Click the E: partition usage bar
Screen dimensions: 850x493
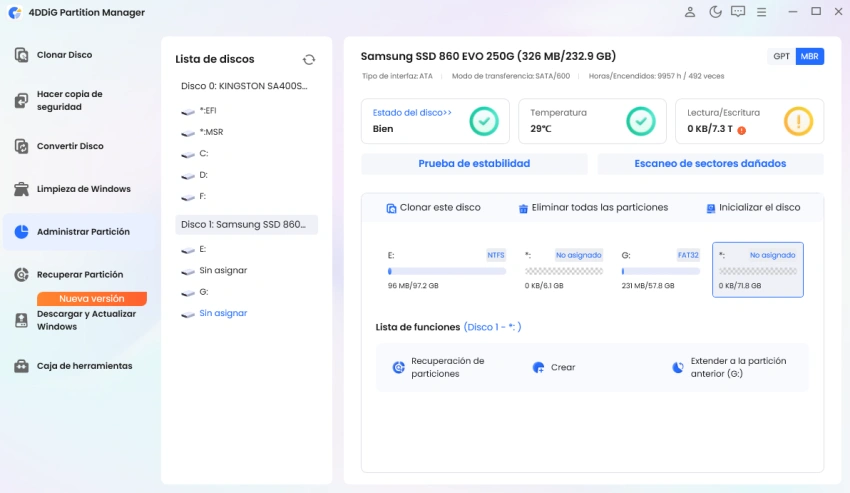click(447, 271)
